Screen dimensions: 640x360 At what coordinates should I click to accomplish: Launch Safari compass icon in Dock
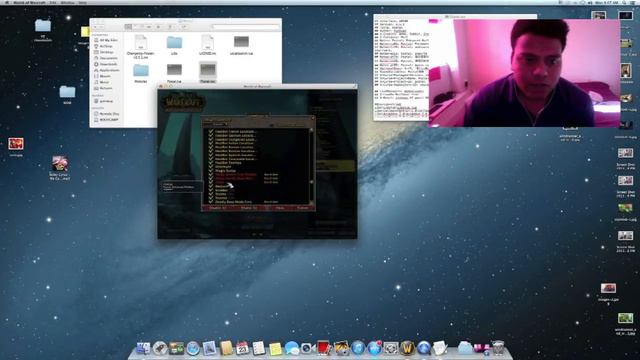click(193, 348)
